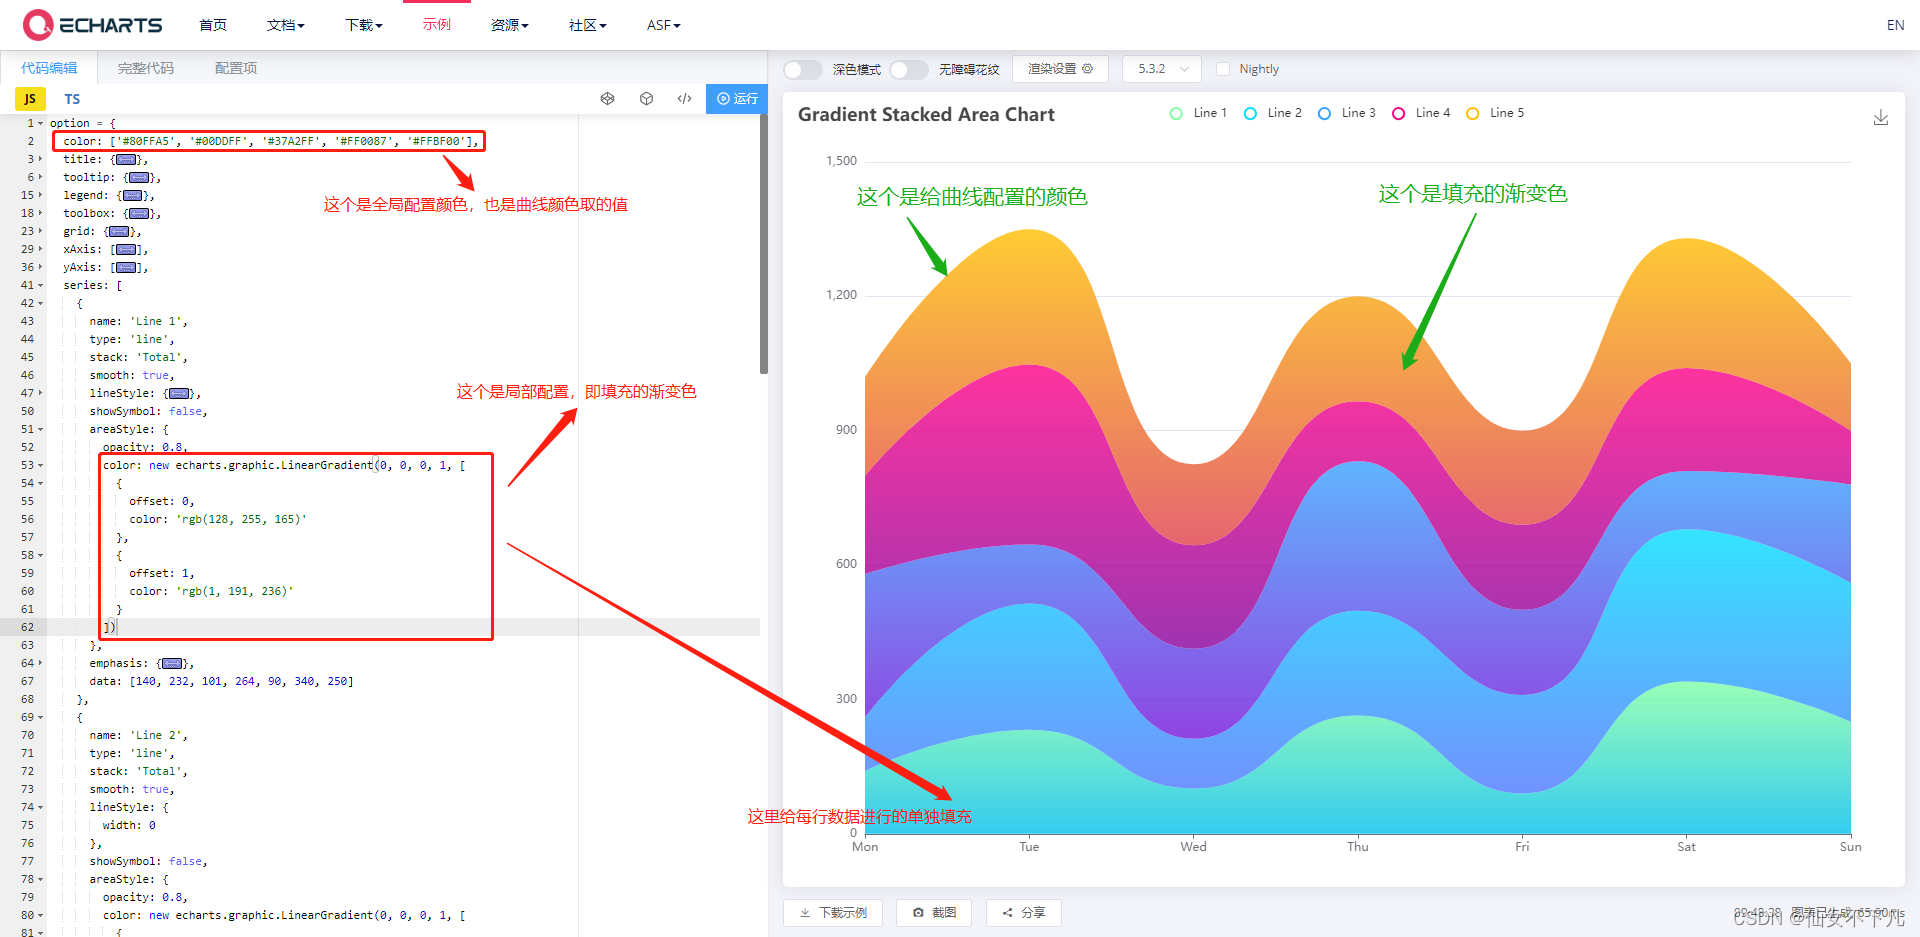The image size is (1920, 937).
Task: Click the Gradient Stacked Area Chart title
Action: coord(926,115)
